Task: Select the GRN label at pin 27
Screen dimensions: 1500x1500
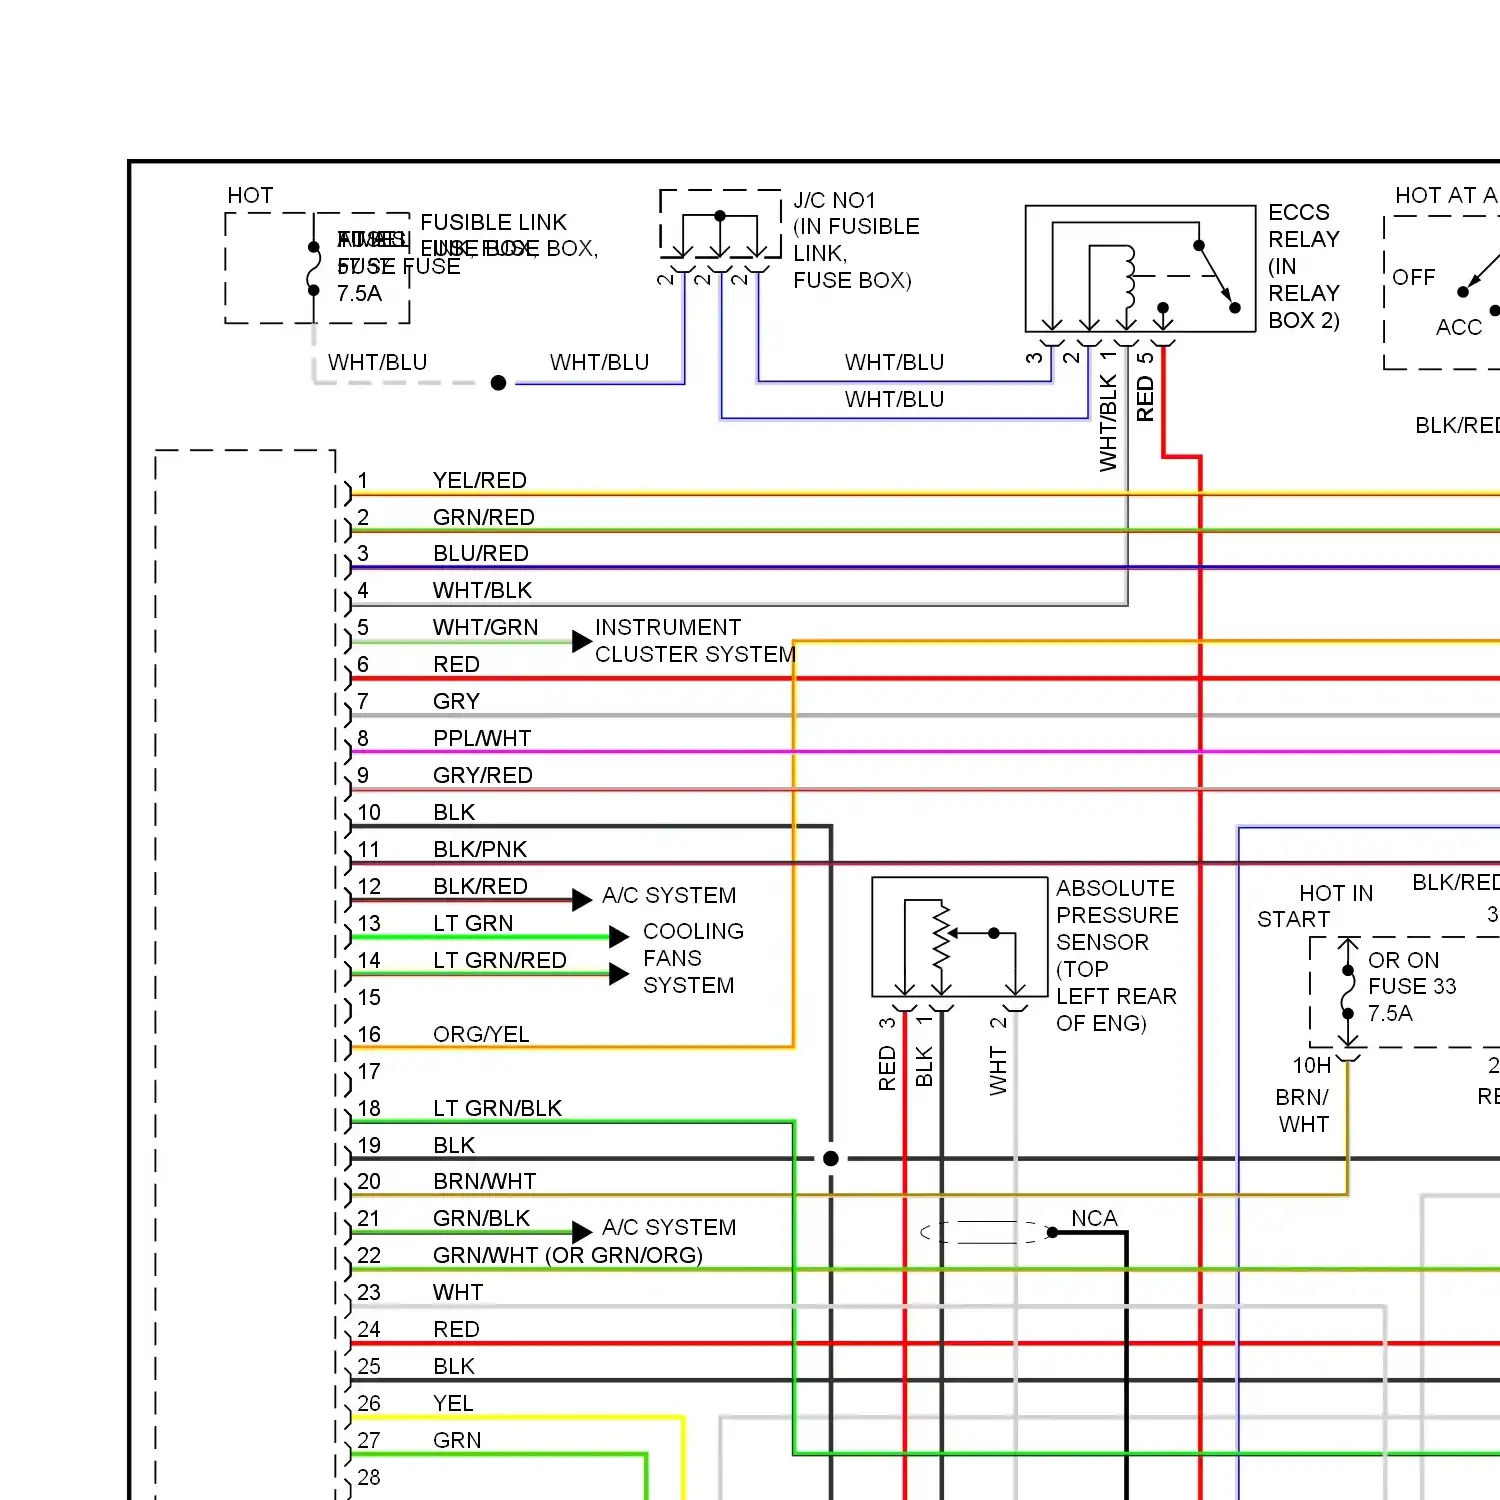Action: pos(457,1440)
